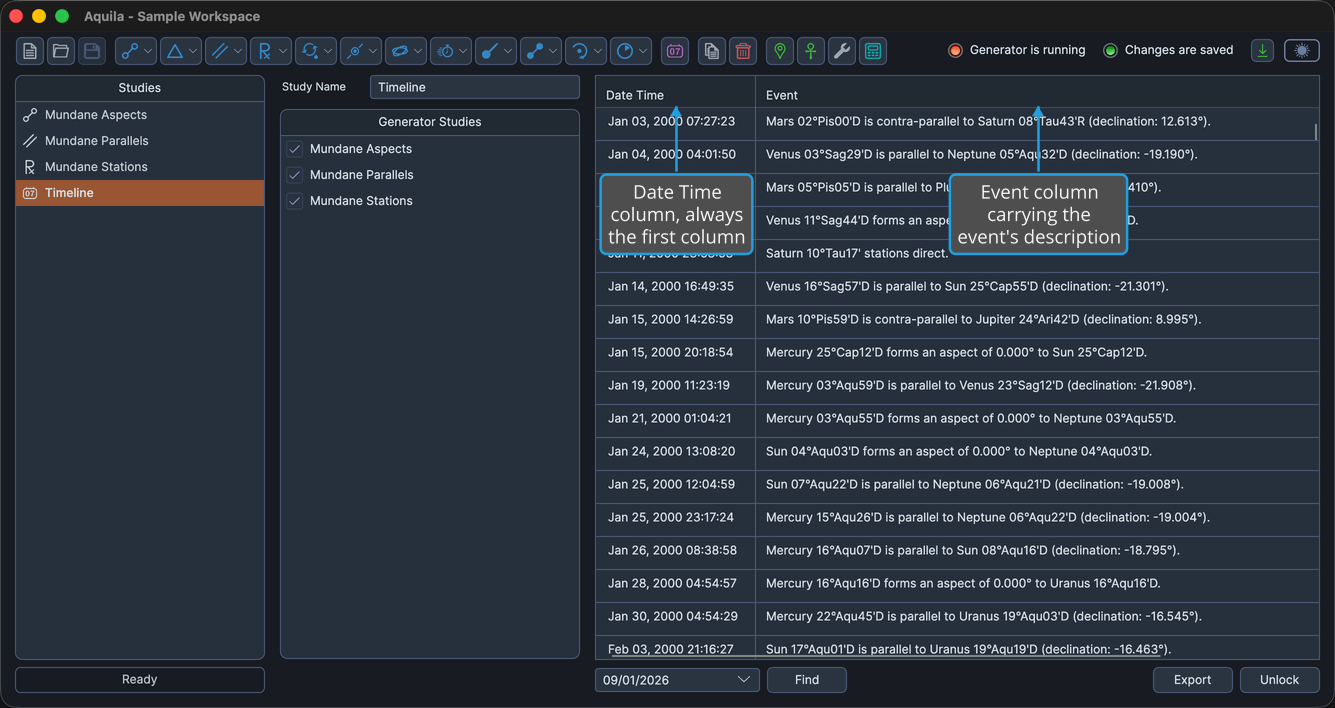Select Mercury 15°Aqu26'D parallel to Neptune event
Image resolution: width=1335 pixels, height=708 pixels.
(x=1037, y=518)
